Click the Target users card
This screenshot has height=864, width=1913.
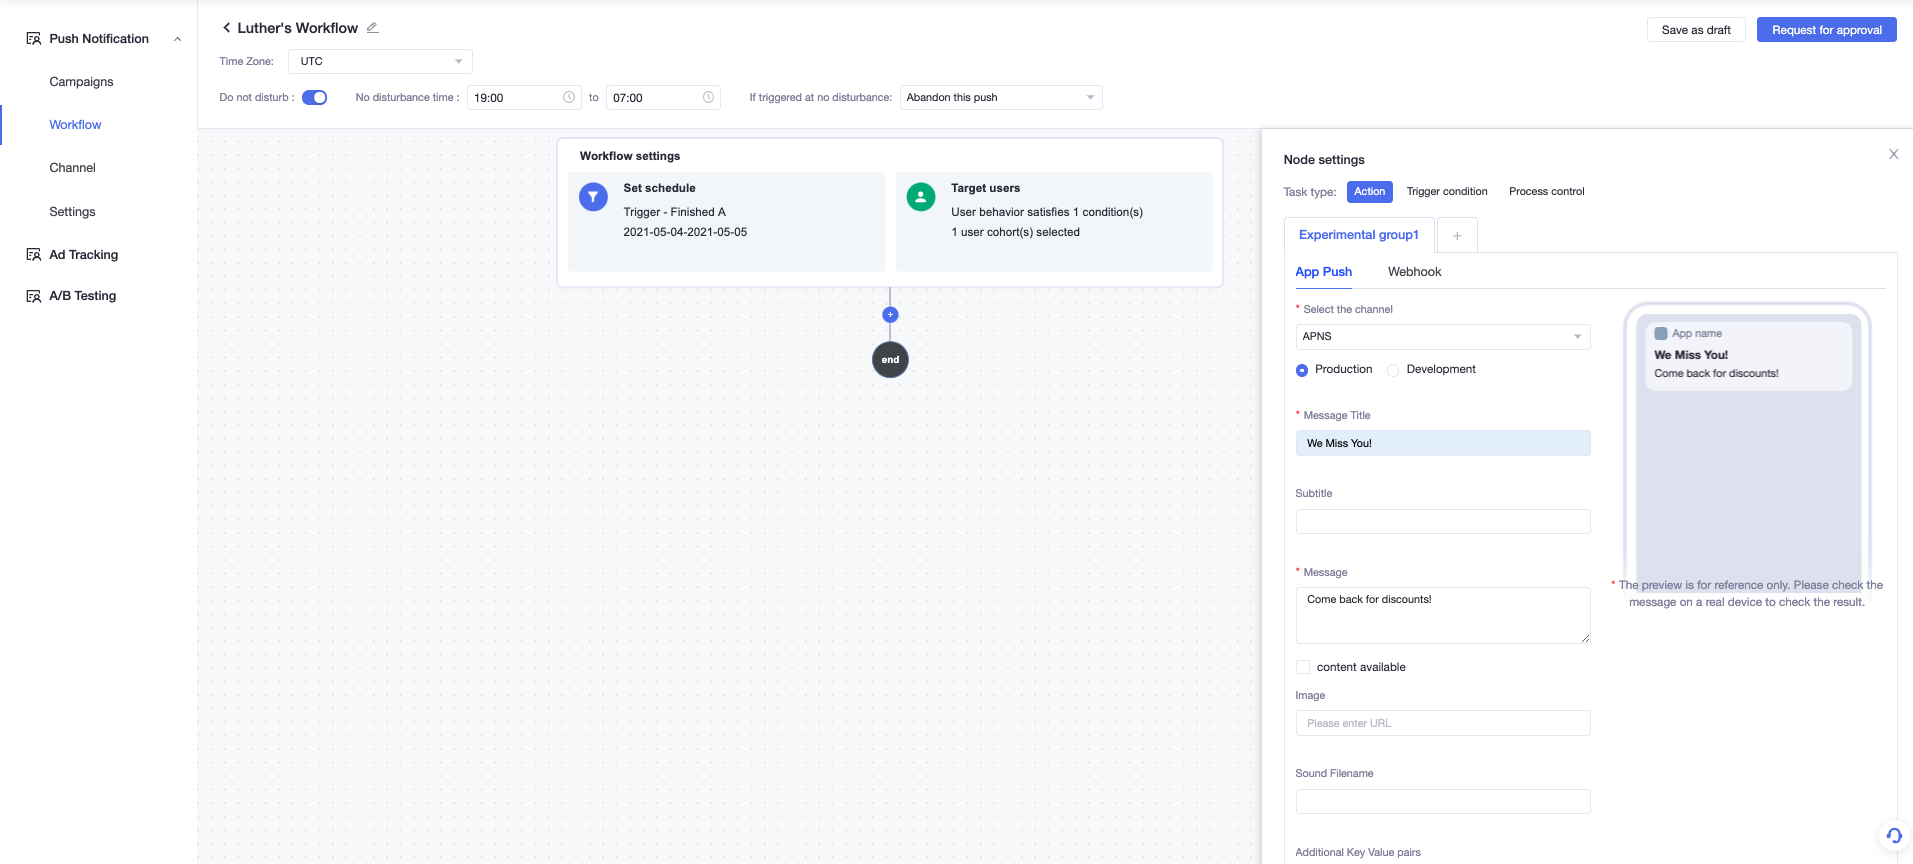(x=1054, y=221)
